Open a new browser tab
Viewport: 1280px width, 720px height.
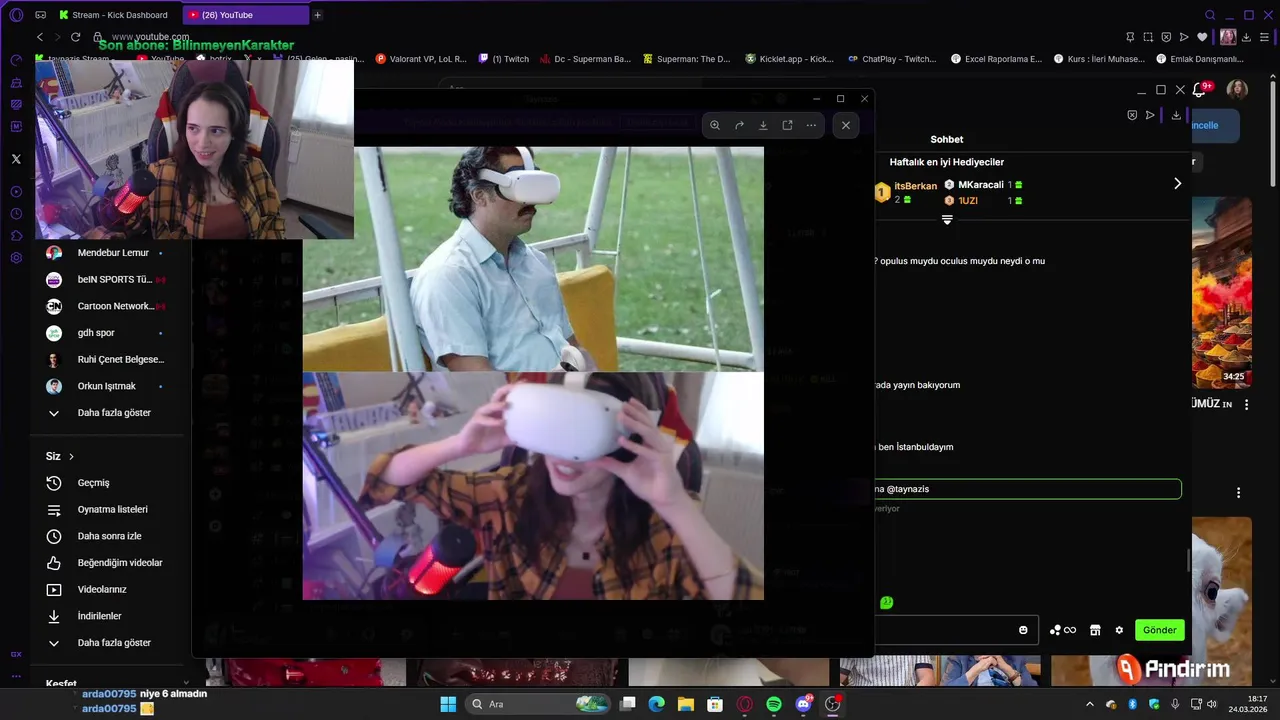click(x=318, y=15)
